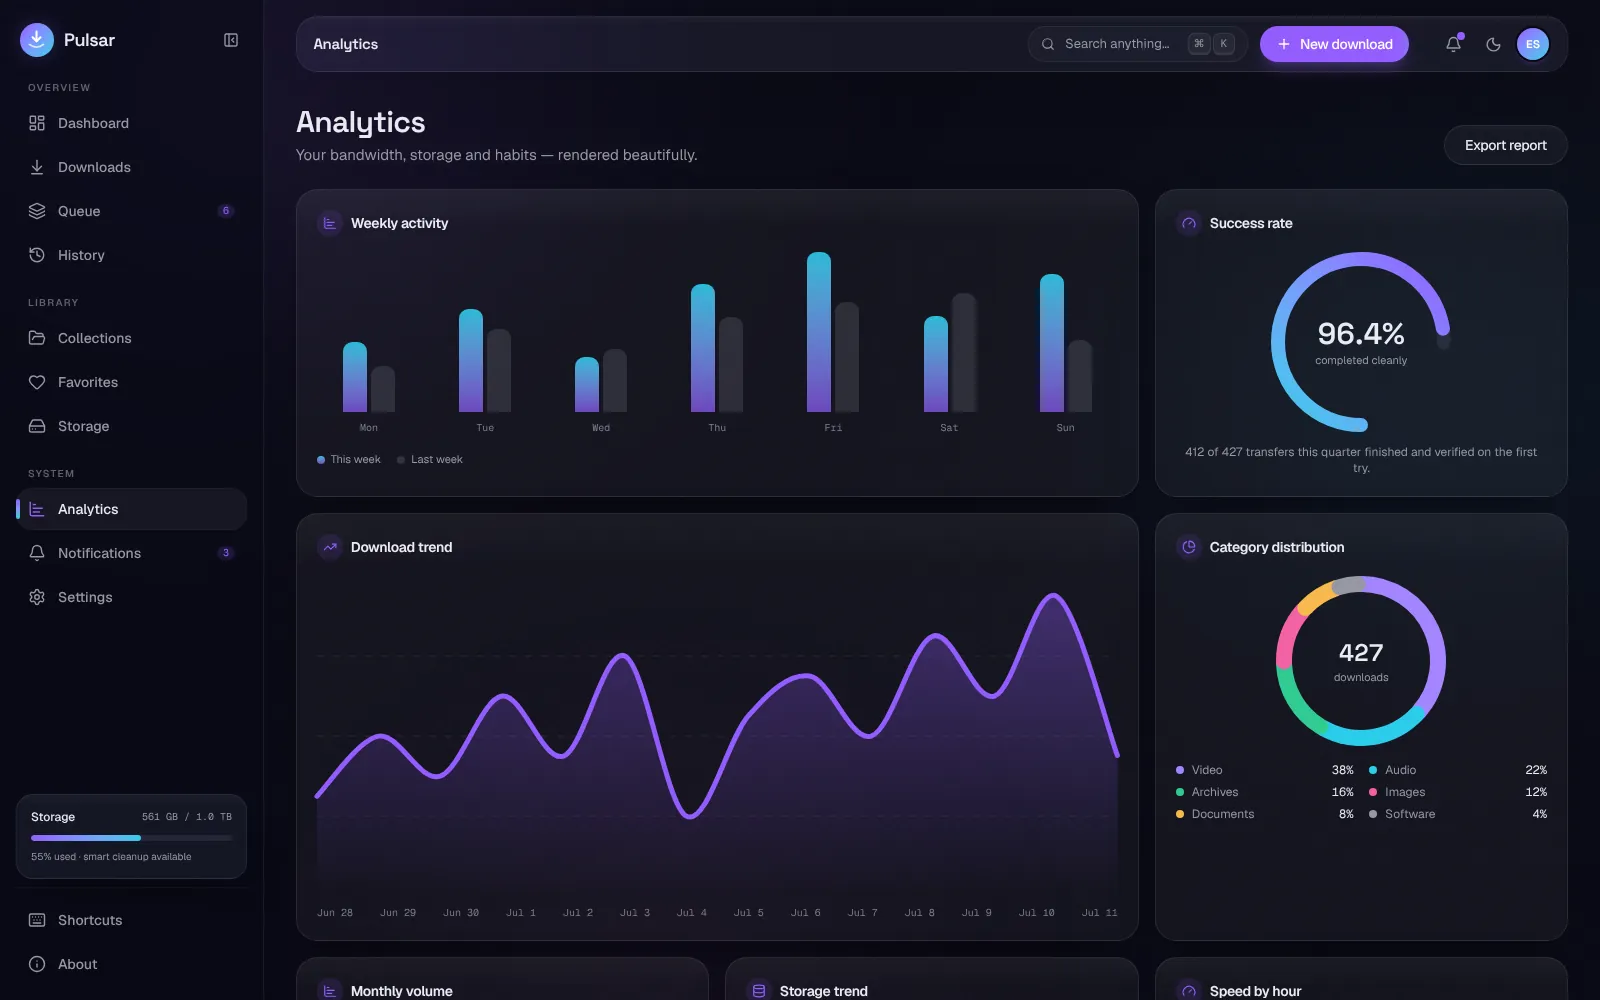The image size is (1600, 1000).
Task: Go to Settings
Action: point(131,597)
